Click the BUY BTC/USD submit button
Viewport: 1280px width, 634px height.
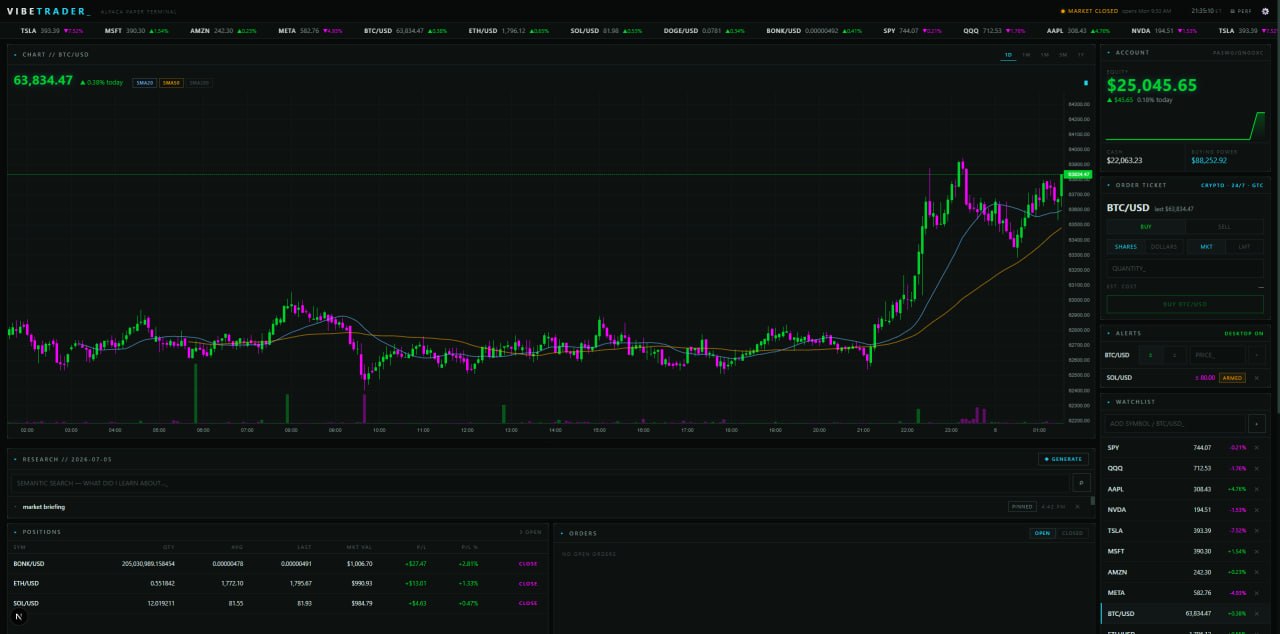pos(1185,303)
